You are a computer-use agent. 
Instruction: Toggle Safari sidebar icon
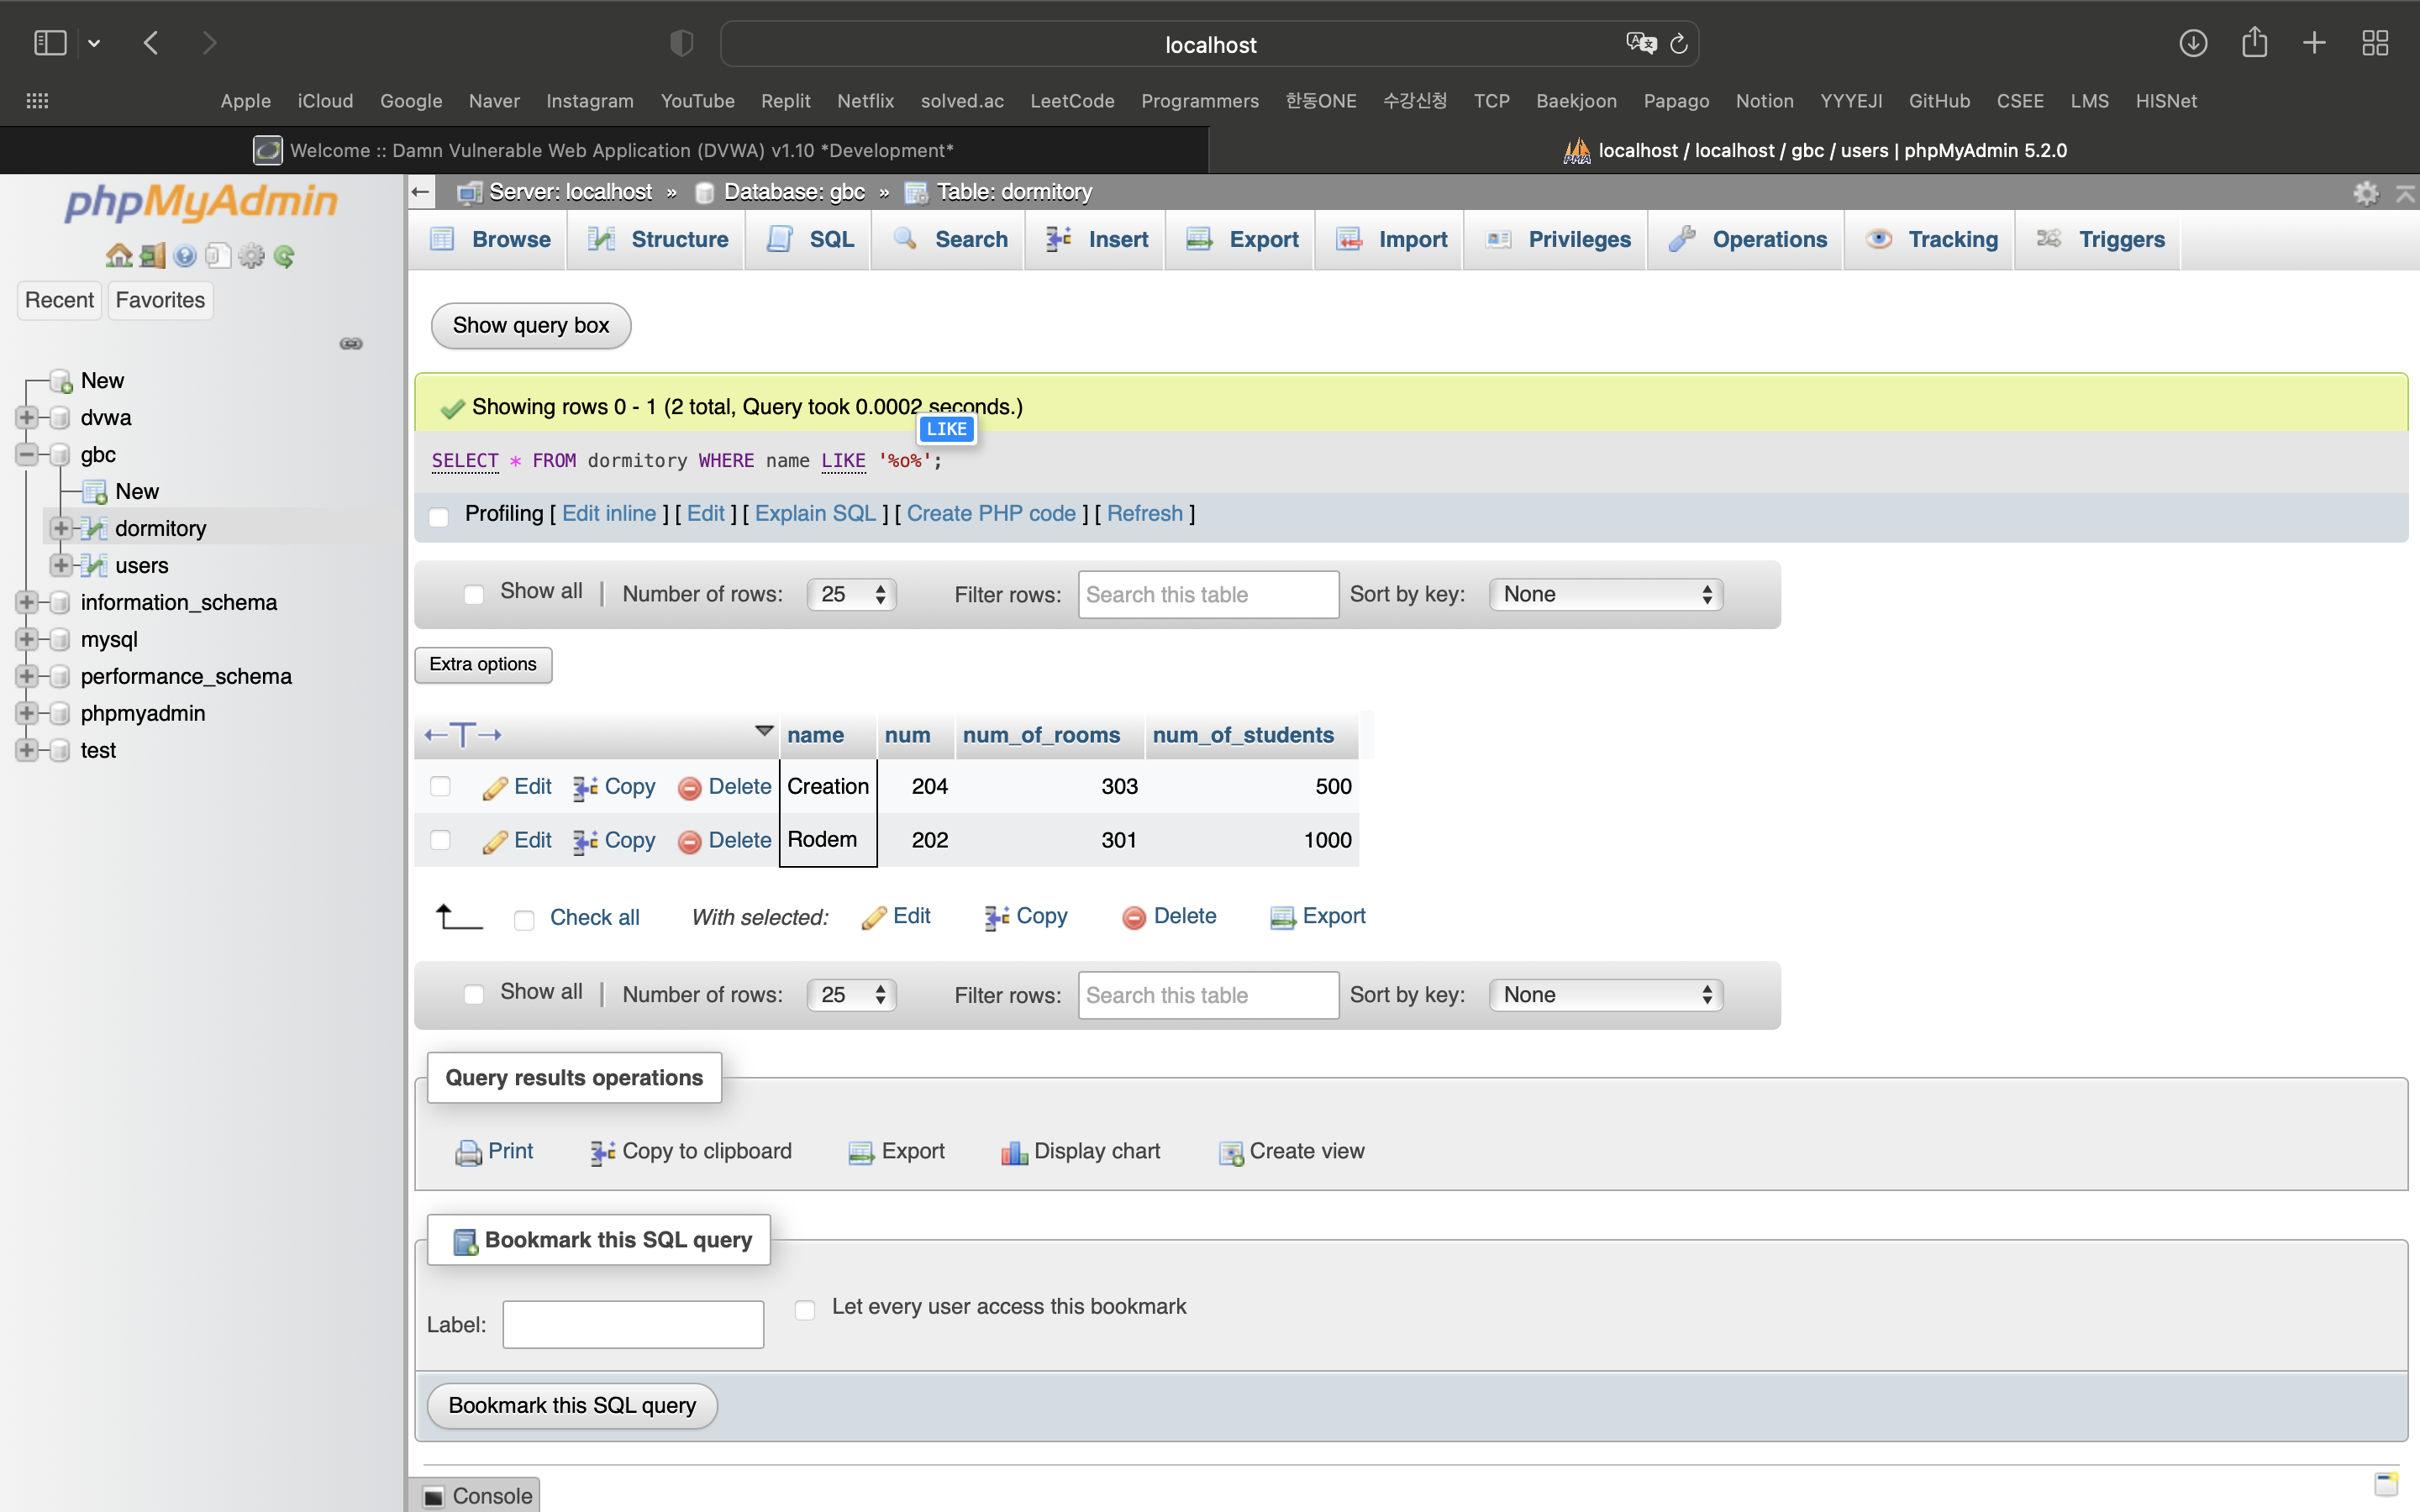(50, 43)
